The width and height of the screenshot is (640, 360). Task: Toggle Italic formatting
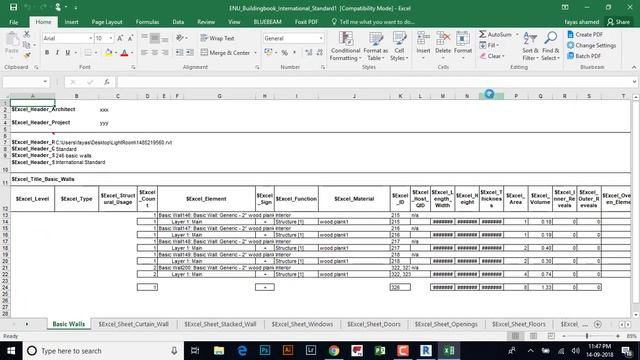[x=57, y=53]
